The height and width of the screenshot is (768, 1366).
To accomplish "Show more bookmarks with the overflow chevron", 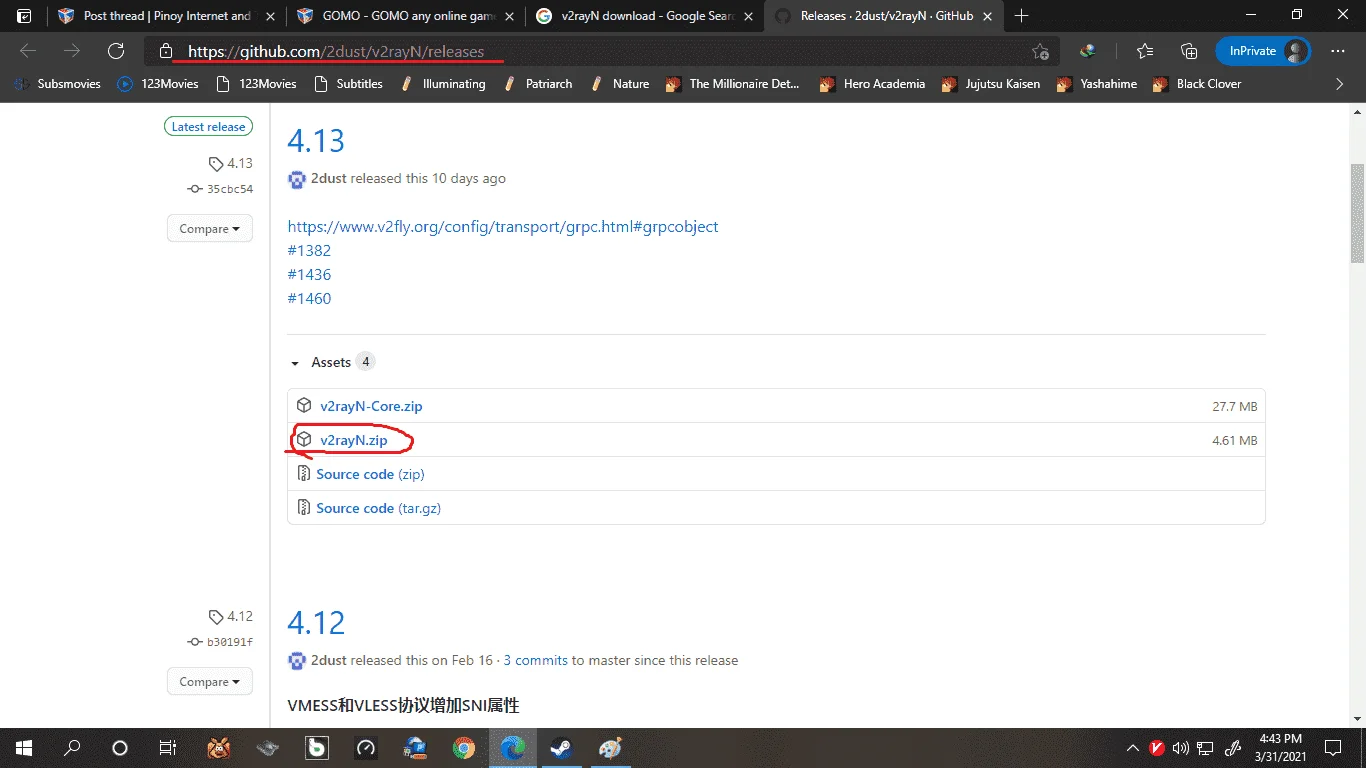I will coord(1340,84).
